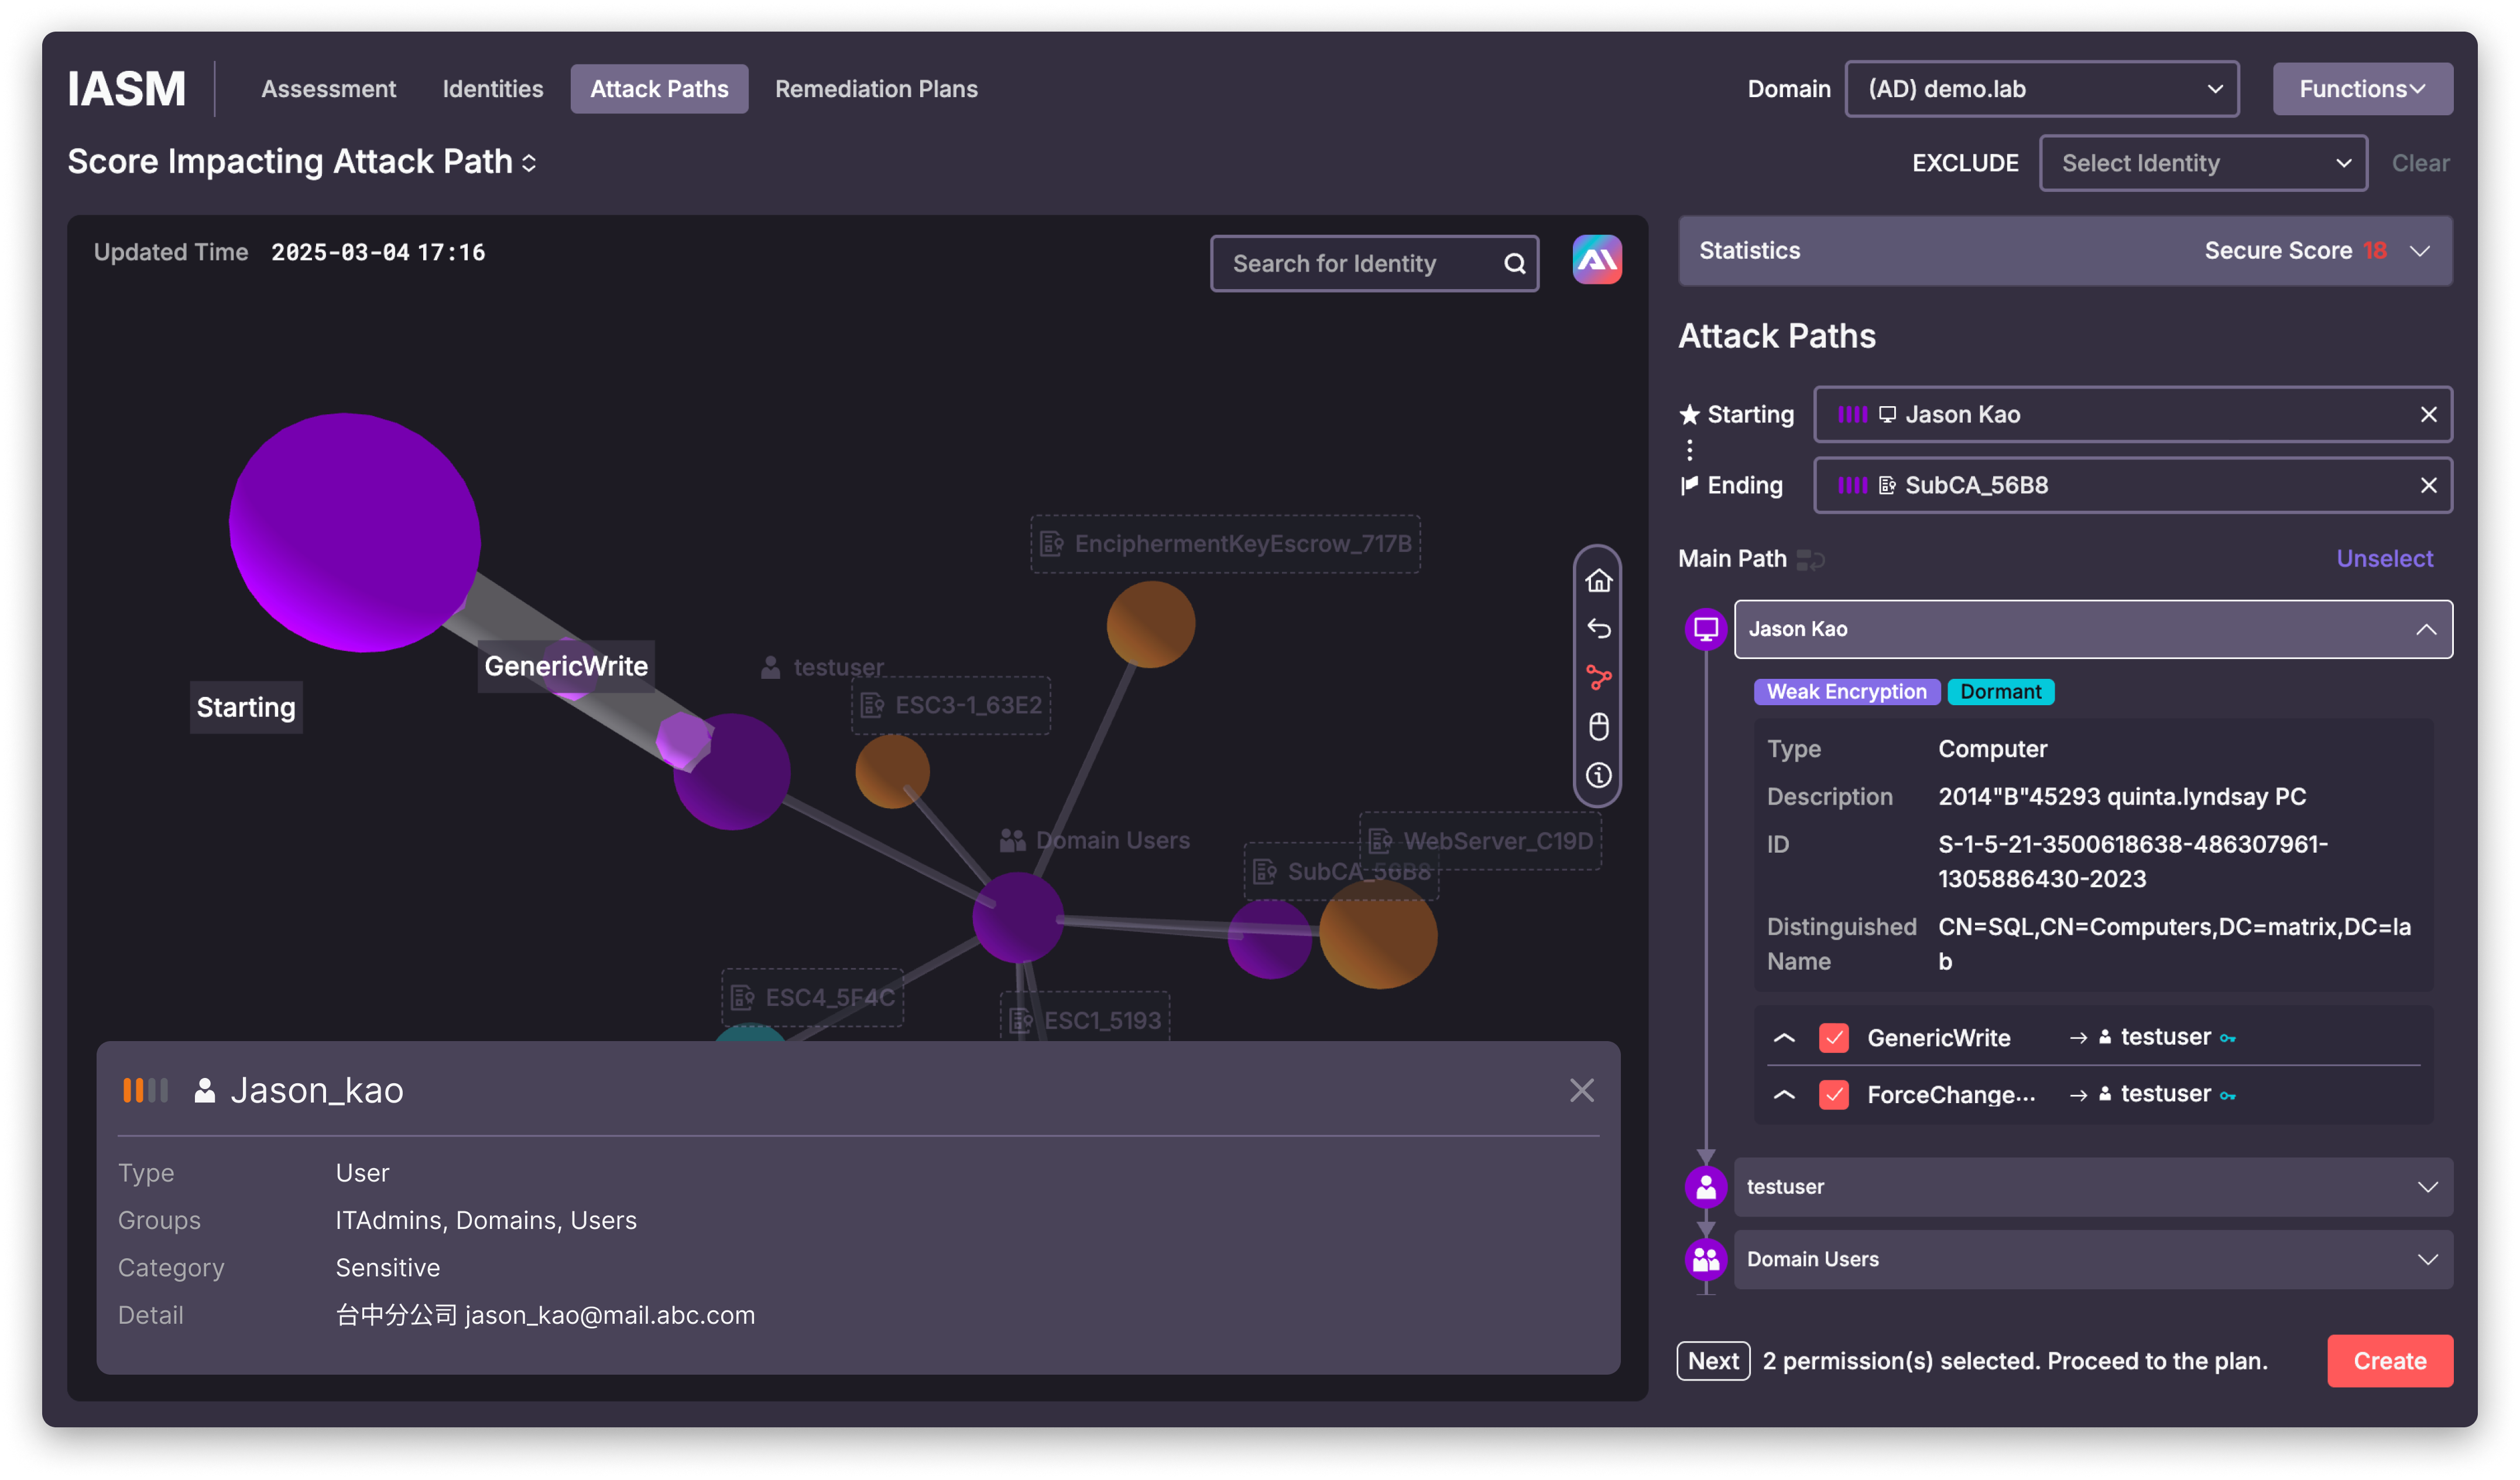
Task: Select the undo arrow in the graph toolbar
Action: tap(1598, 629)
